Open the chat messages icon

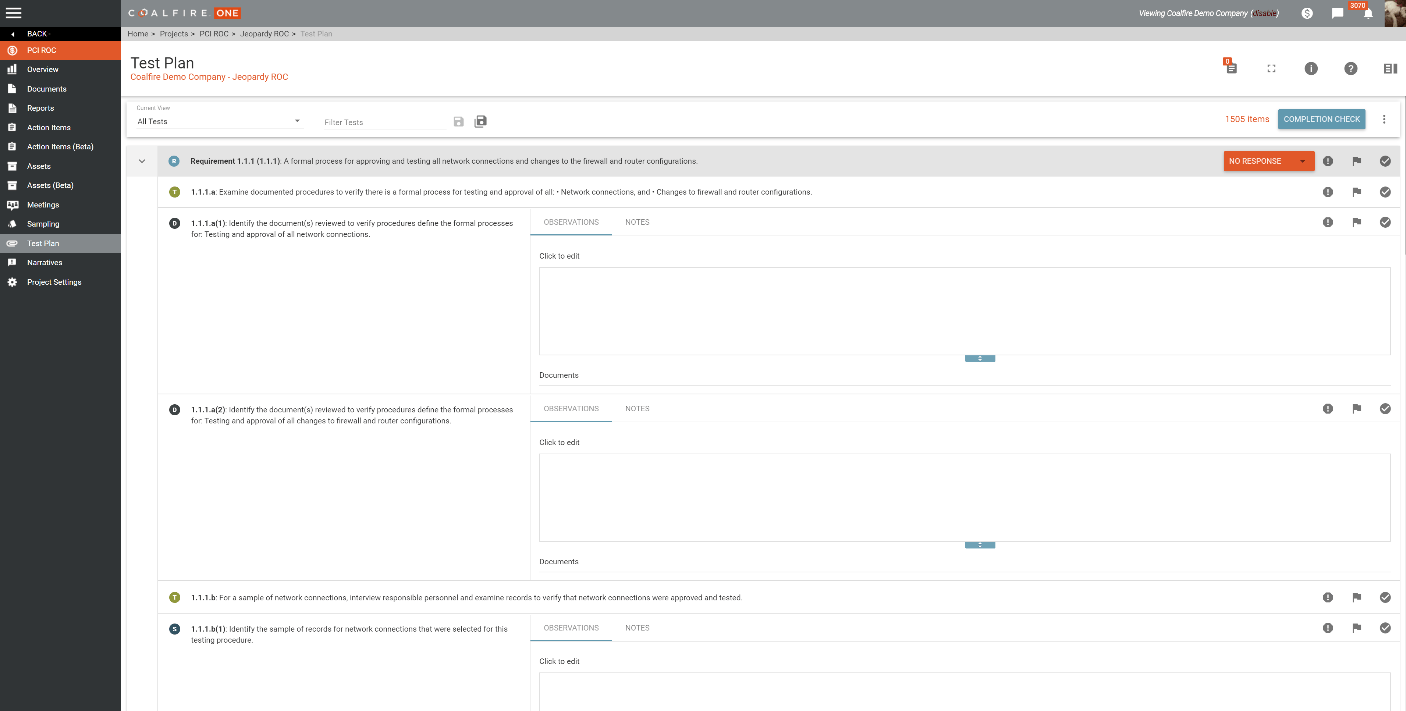pos(1337,14)
